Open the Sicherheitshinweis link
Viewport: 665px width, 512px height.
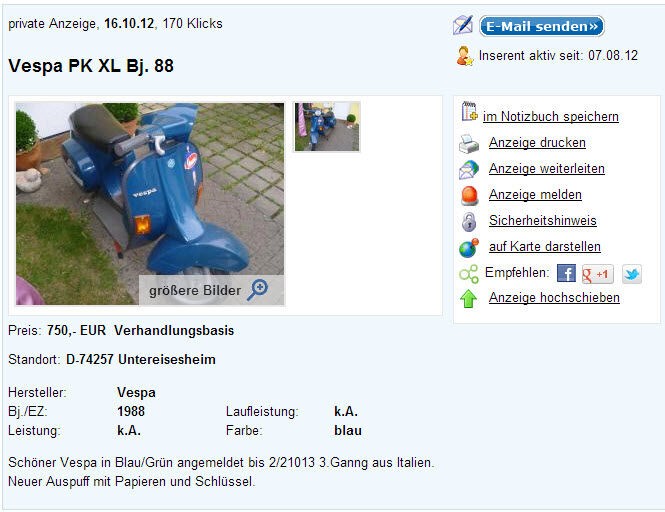point(542,220)
